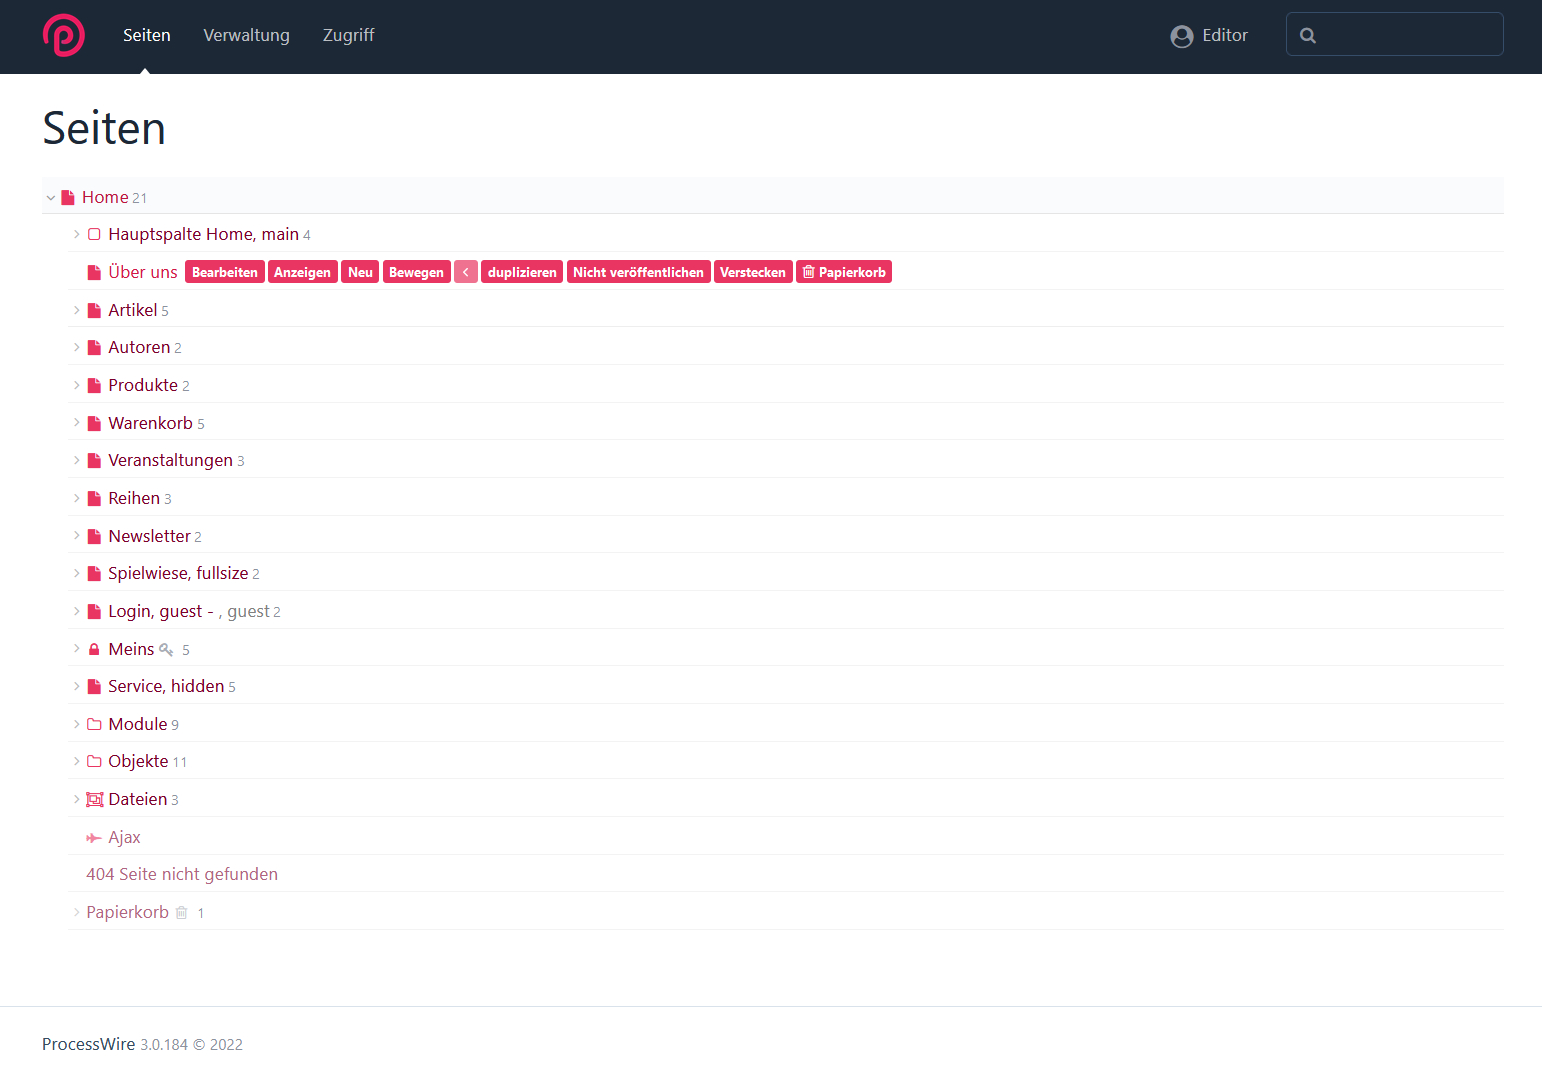The height and width of the screenshot is (1066, 1542).
Task: Open the Verwaltung menu
Action: [246, 35]
